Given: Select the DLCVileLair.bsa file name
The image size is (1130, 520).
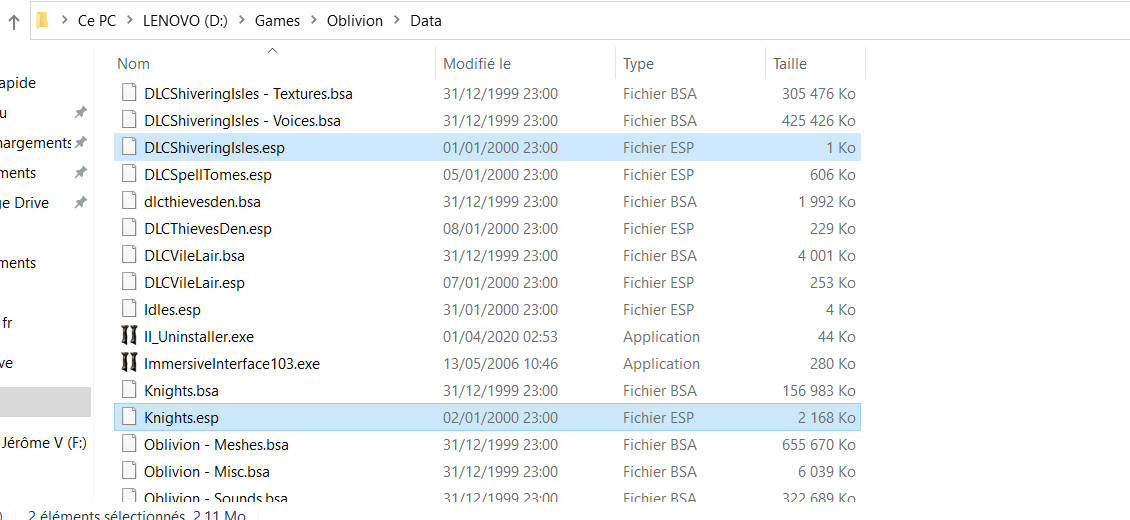Looking at the screenshot, I should [x=194, y=256].
